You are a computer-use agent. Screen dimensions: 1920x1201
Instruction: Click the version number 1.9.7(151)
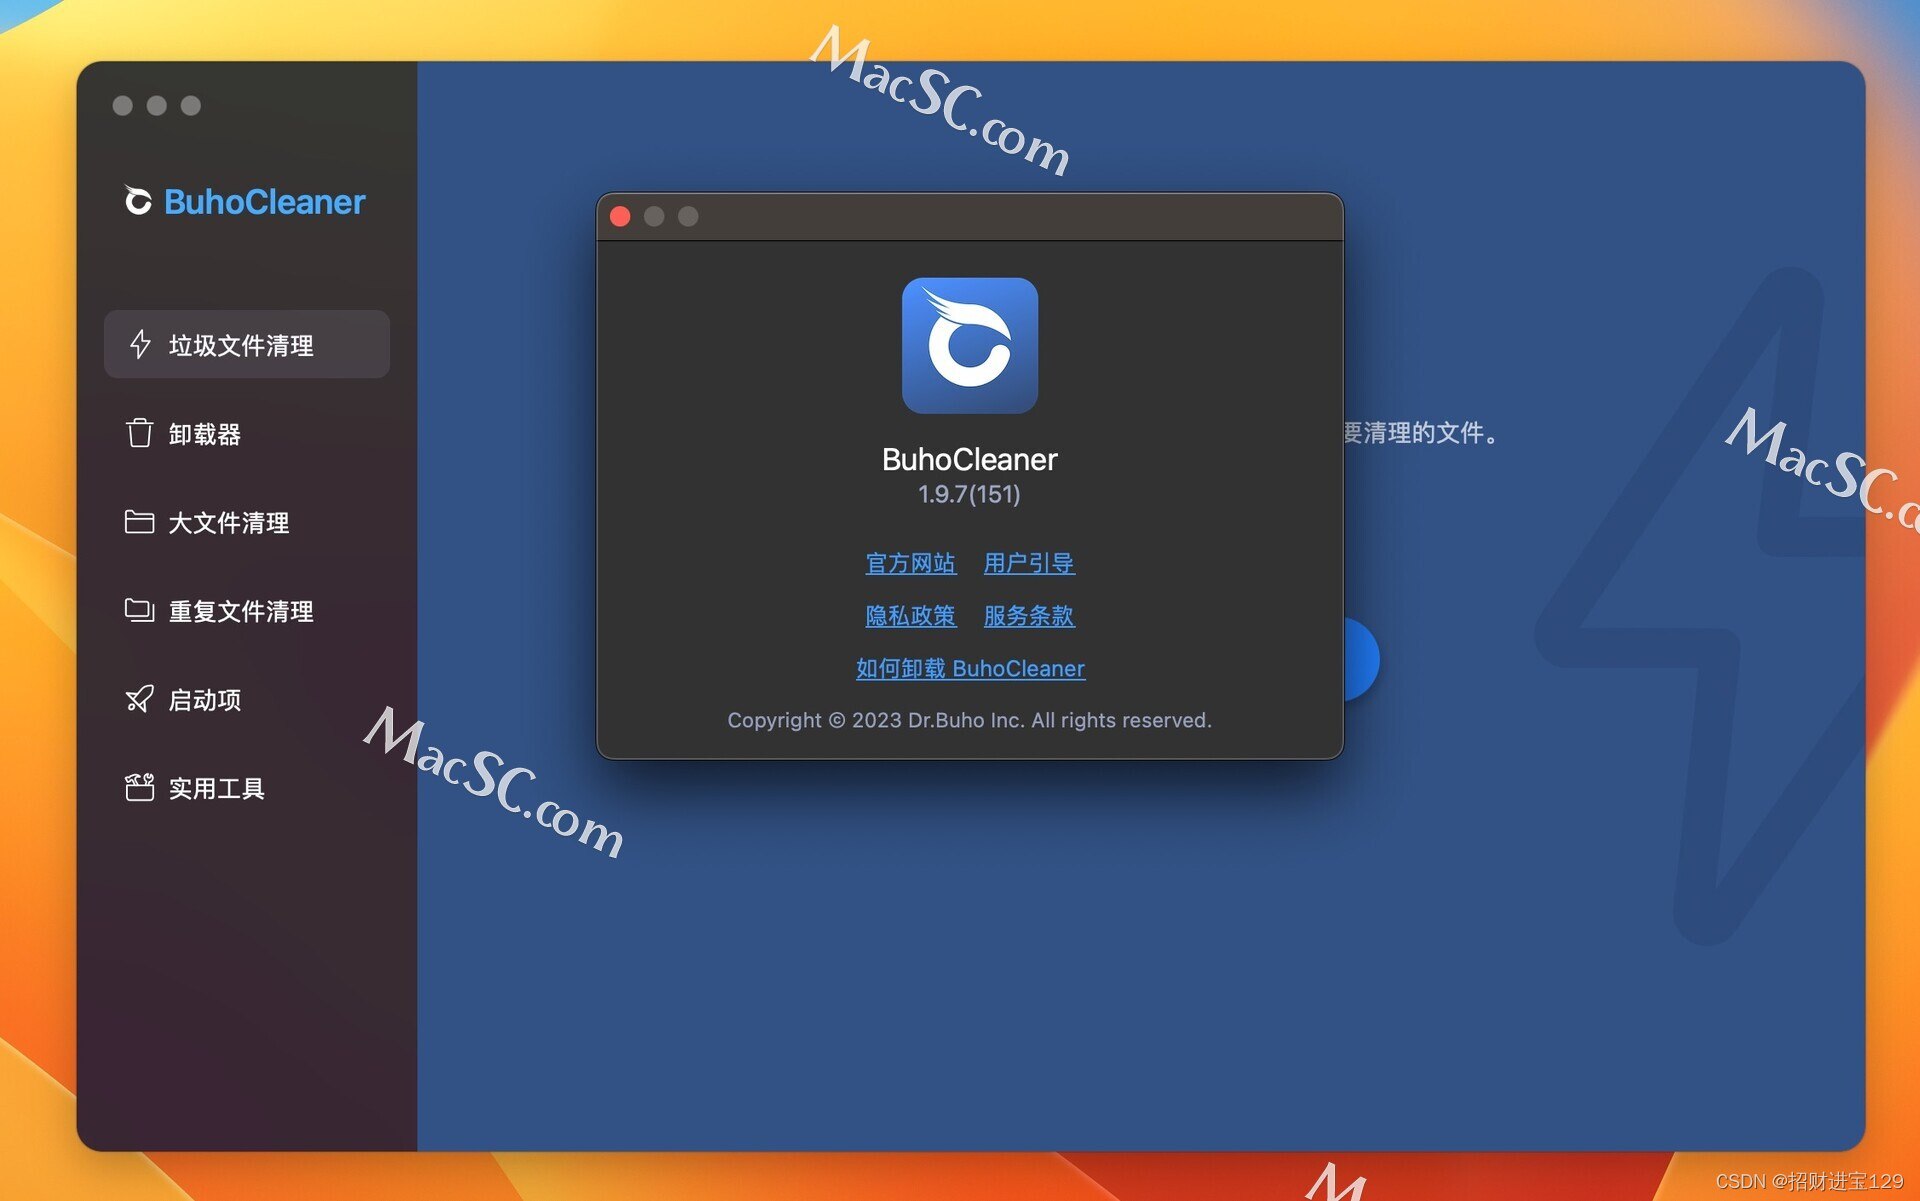point(969,494)
